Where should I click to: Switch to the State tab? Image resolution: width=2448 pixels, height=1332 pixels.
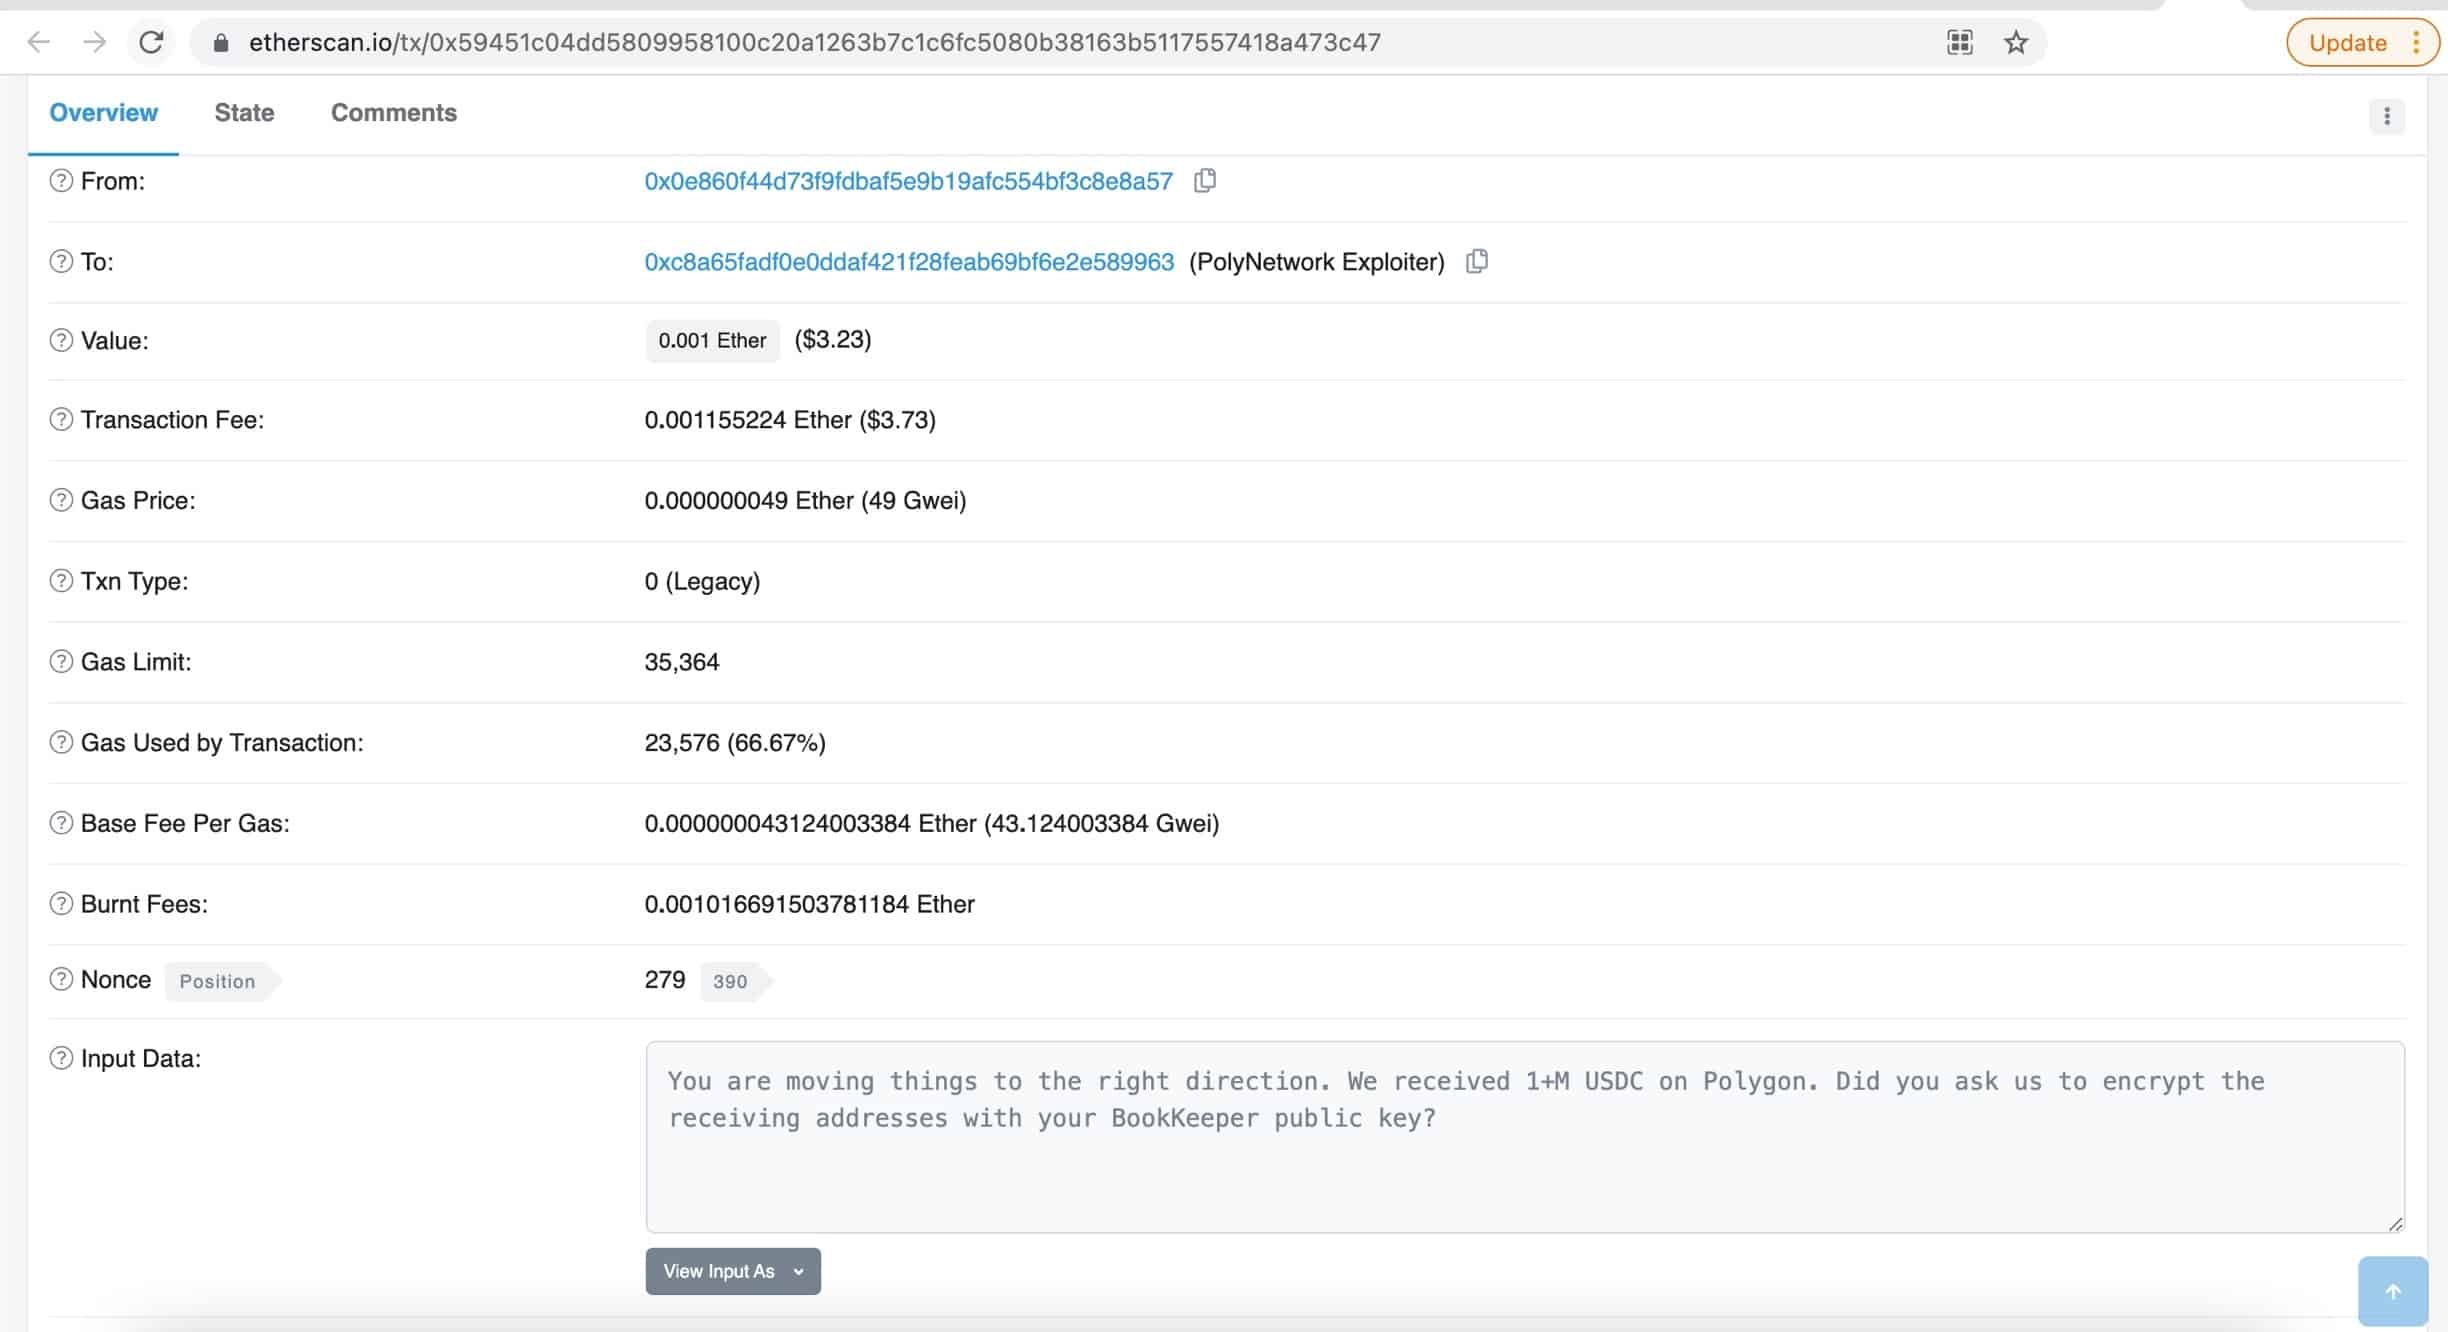[x=243, y=112]
